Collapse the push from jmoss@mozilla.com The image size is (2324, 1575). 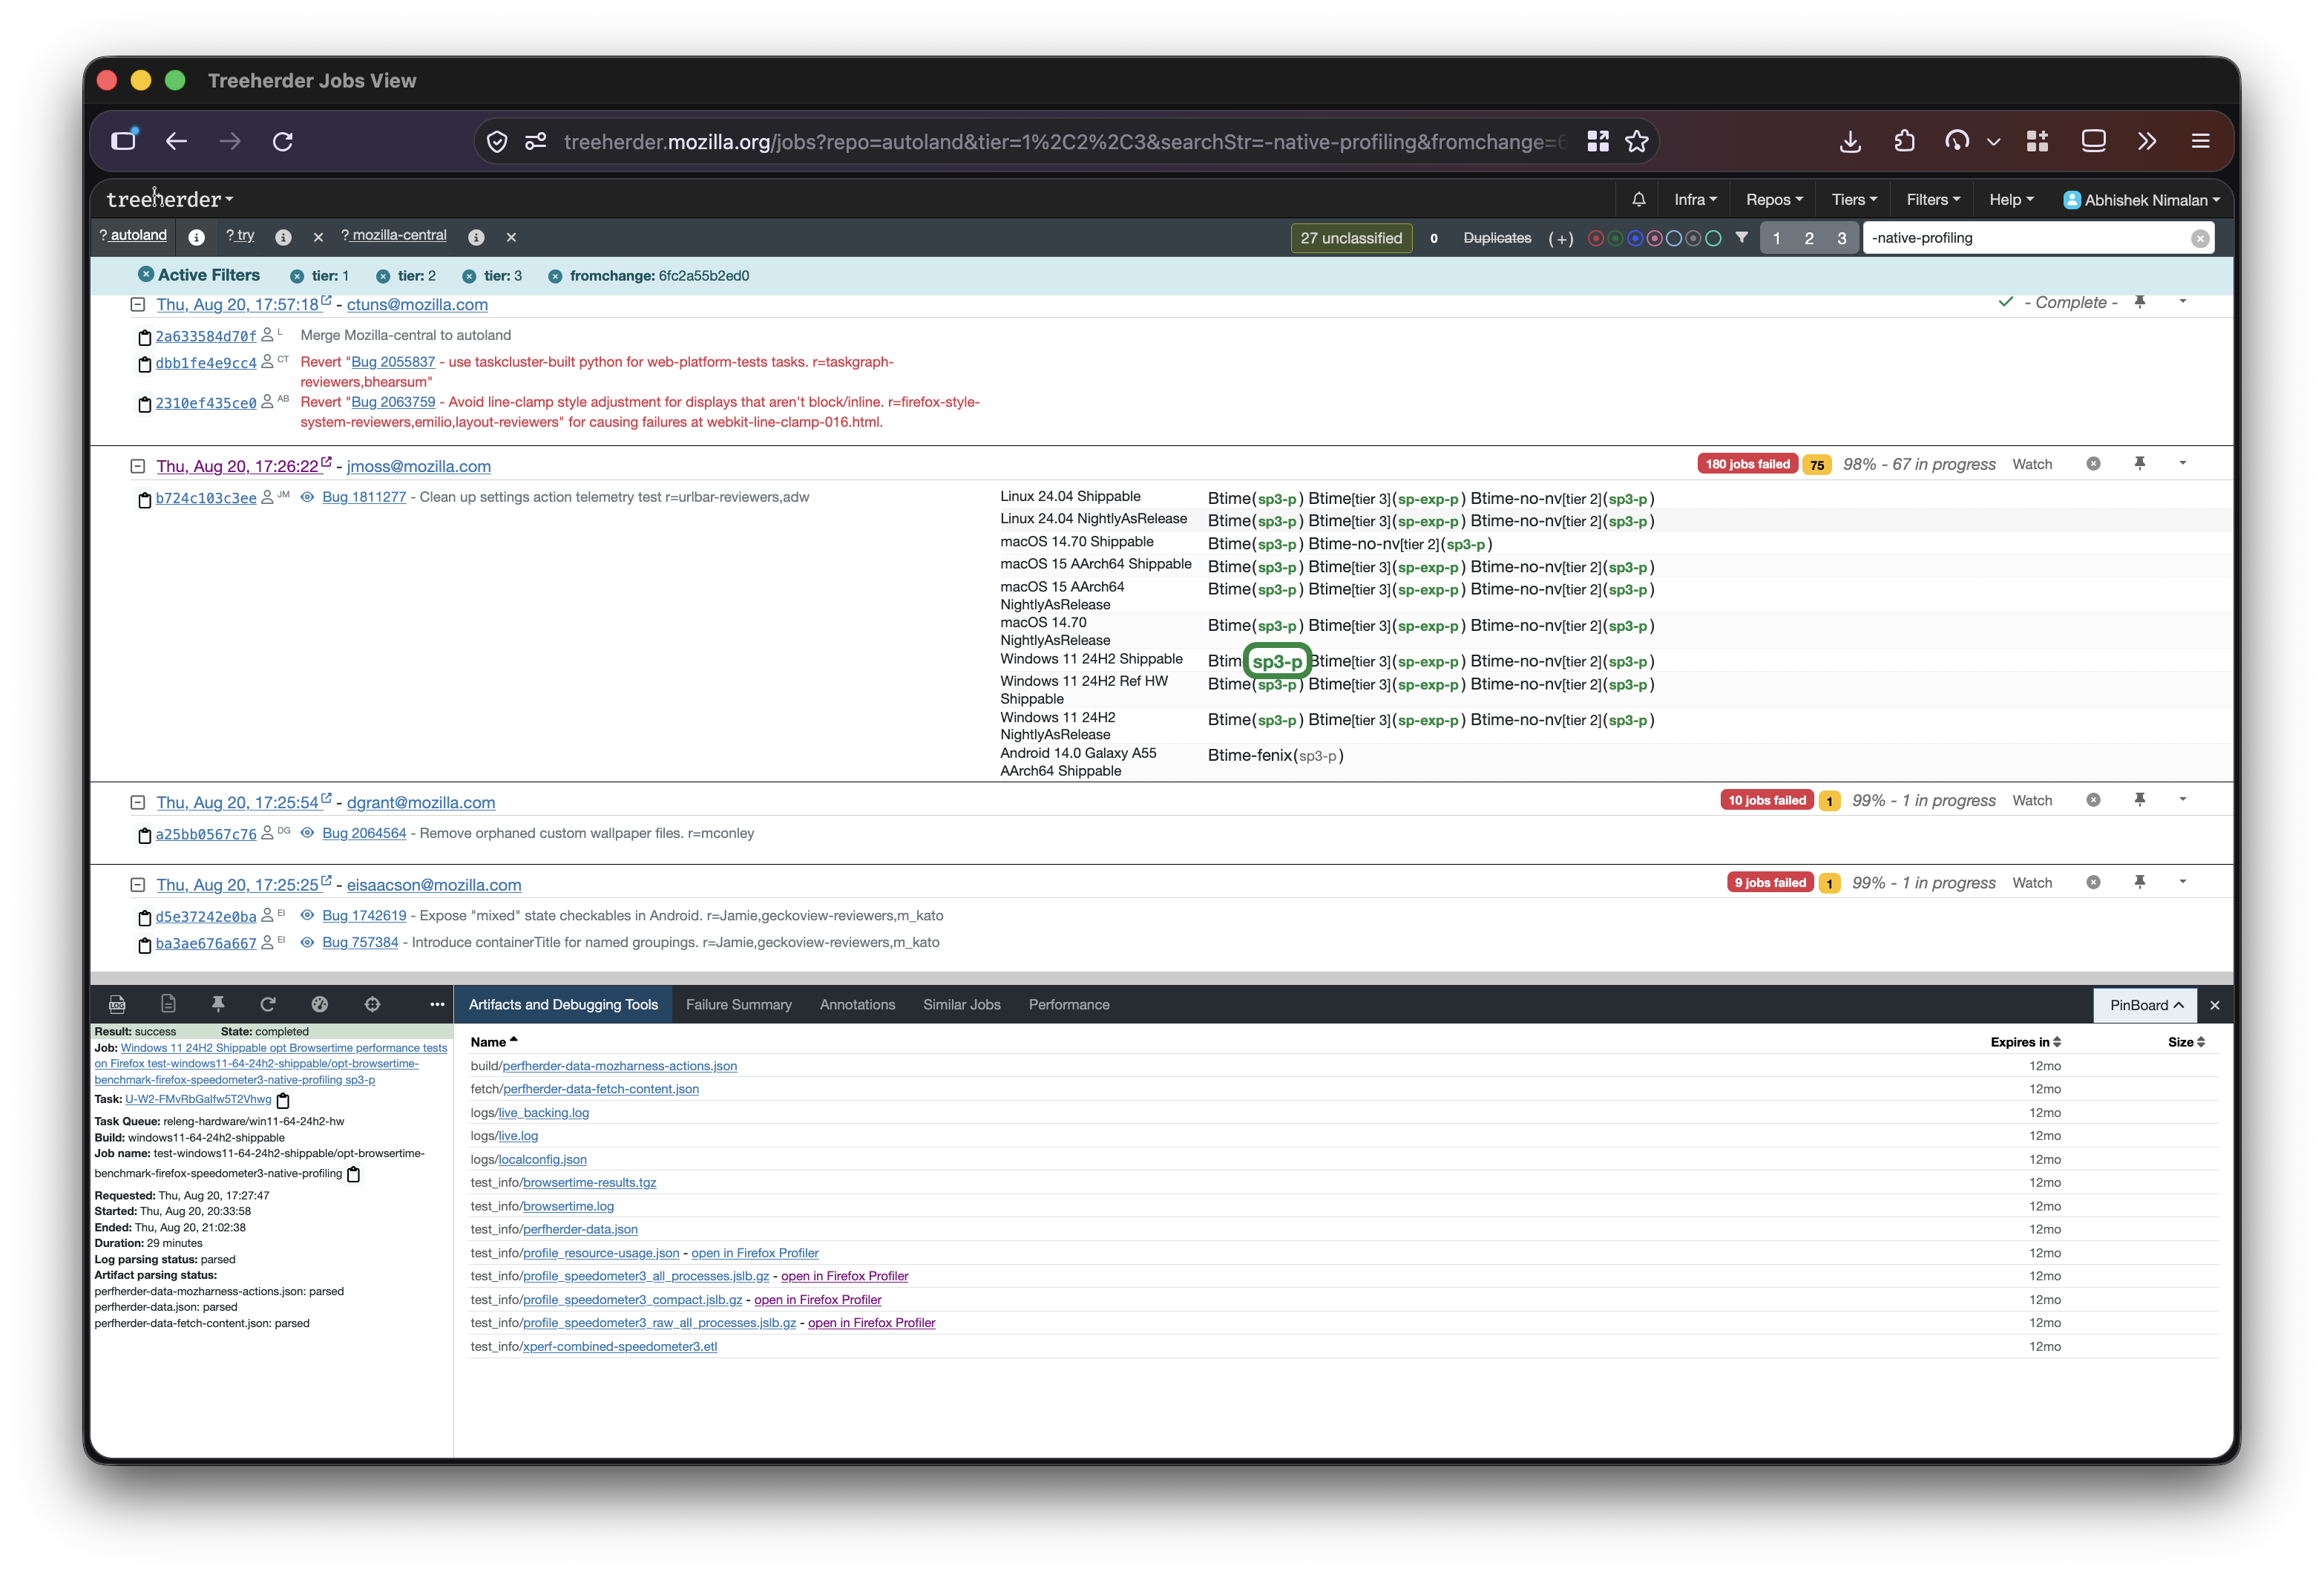(x=138, y=466)
